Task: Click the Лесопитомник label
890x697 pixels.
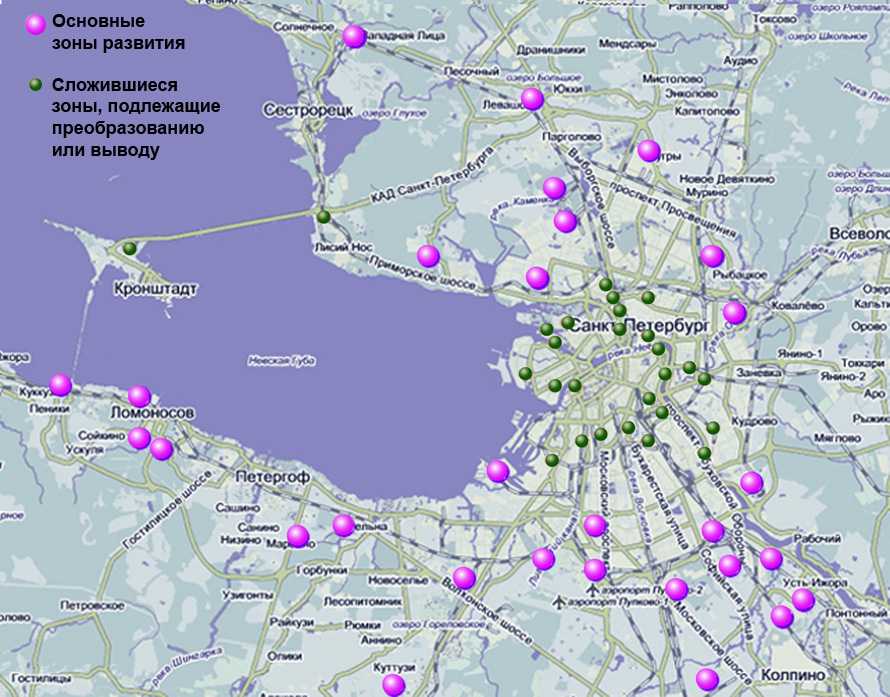Action: [362, 601]
